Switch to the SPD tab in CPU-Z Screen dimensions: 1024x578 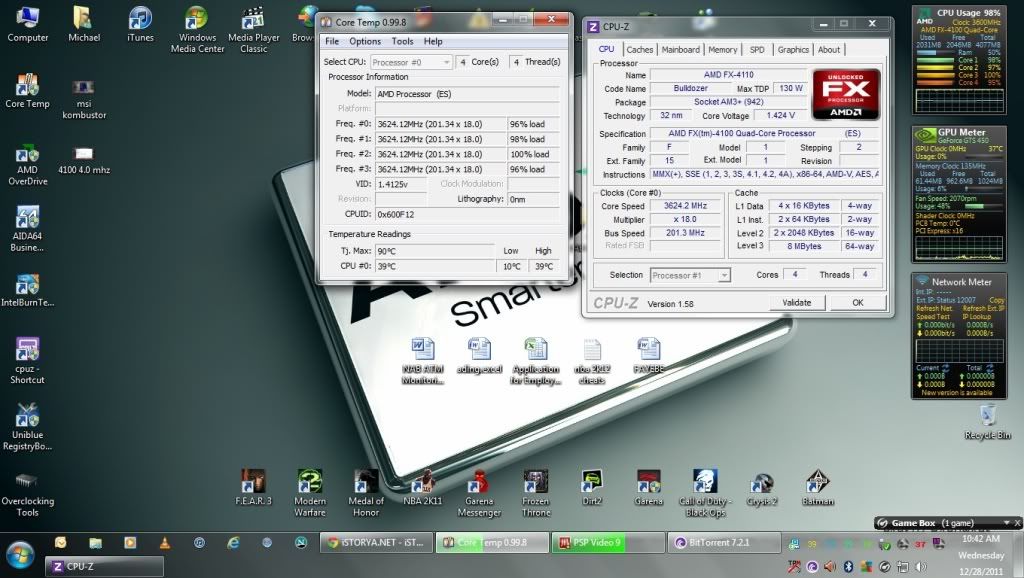pyautogui.click(x=757, y=50)
